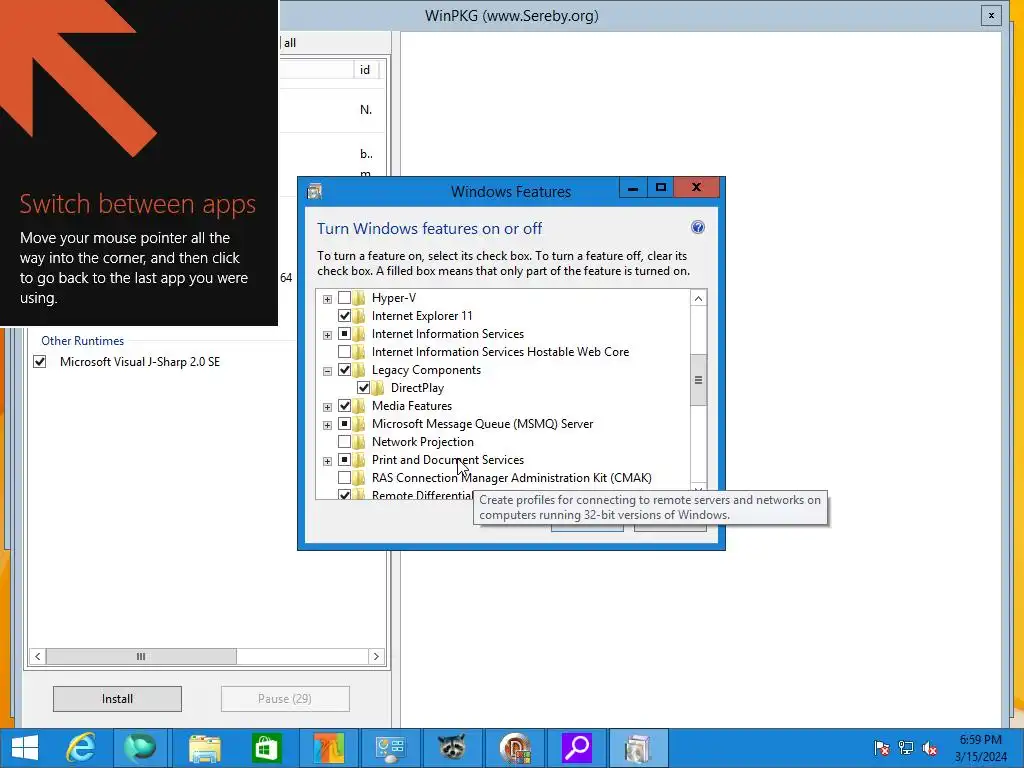Click the features list scroll up arrow
Viewport: 1024px width, 768px height.
pos(698,298)
